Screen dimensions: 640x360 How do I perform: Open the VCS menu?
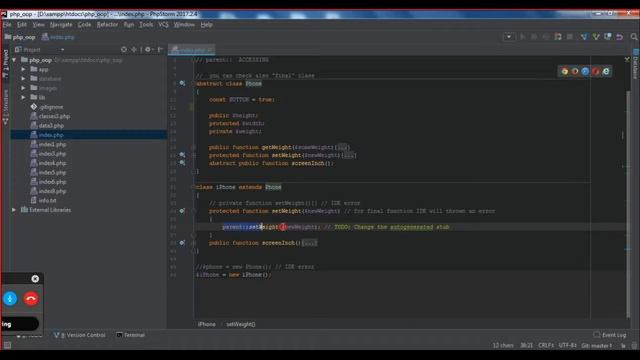(x=163, y=24)
